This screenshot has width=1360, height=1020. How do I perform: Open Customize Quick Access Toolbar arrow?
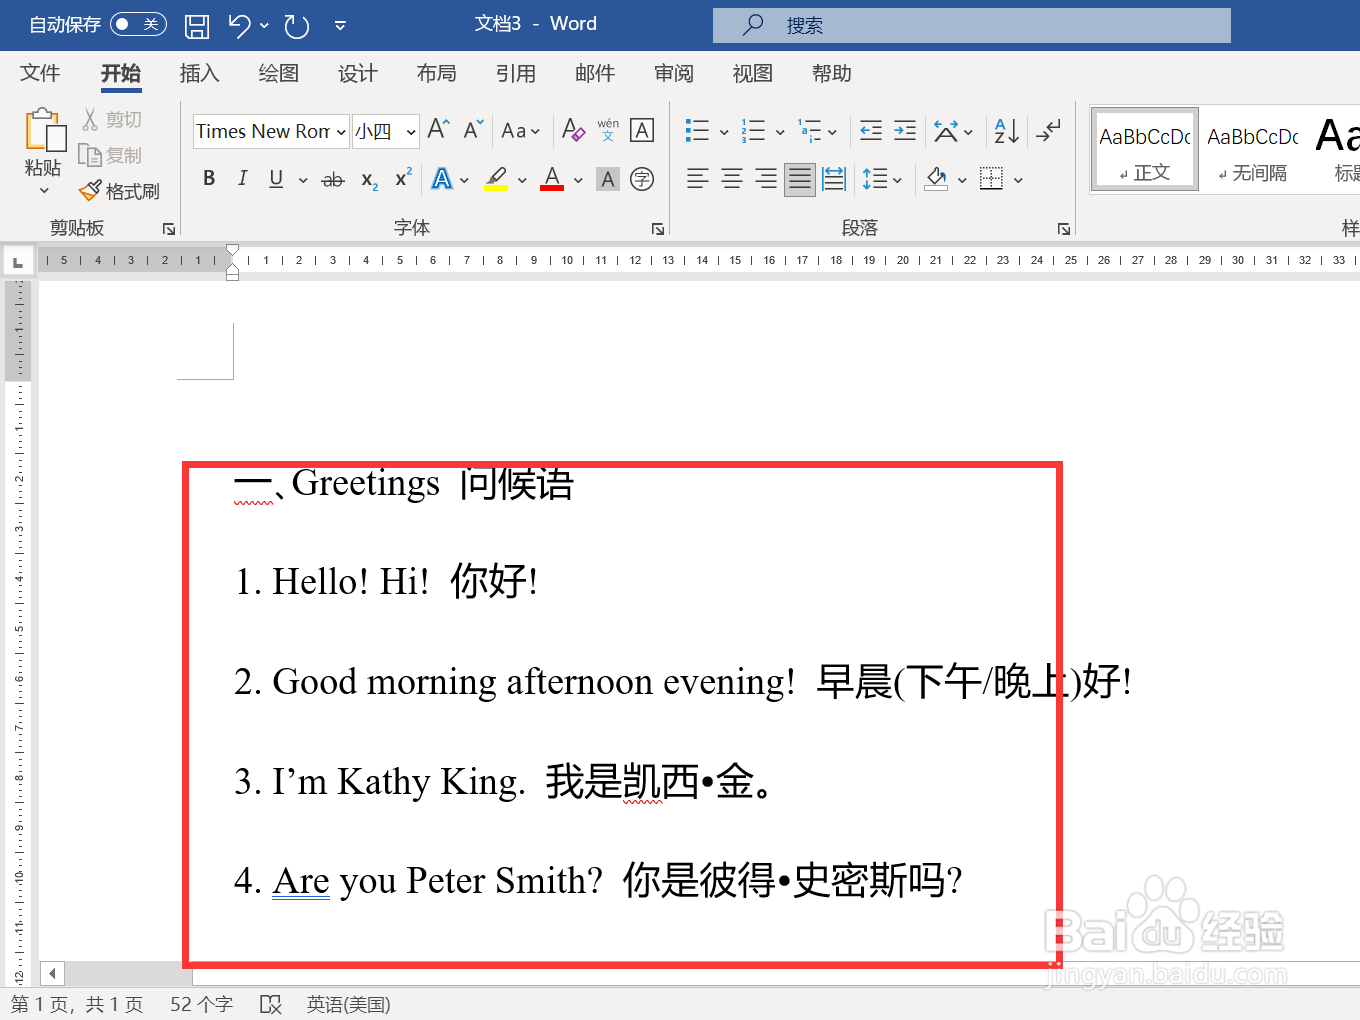pos(340,26)
